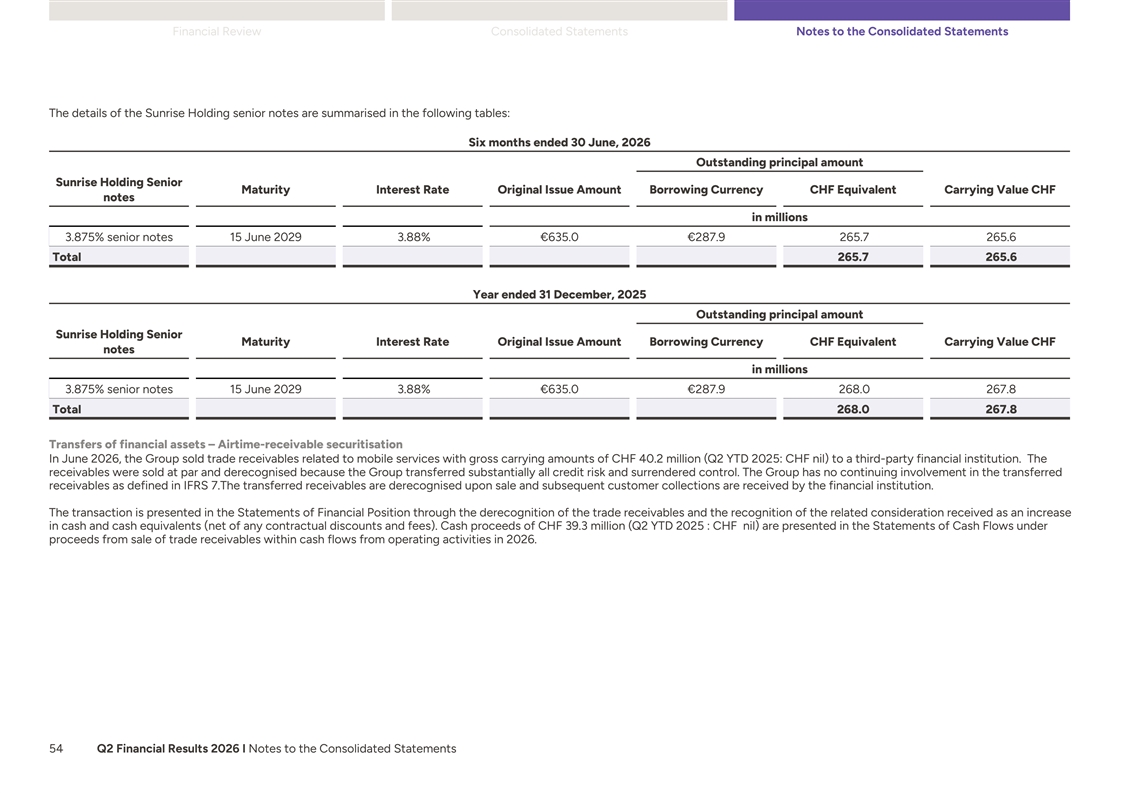Click the grey bar above Financial Review
The width and height of the screenshot is (1121, 793).
217,10
